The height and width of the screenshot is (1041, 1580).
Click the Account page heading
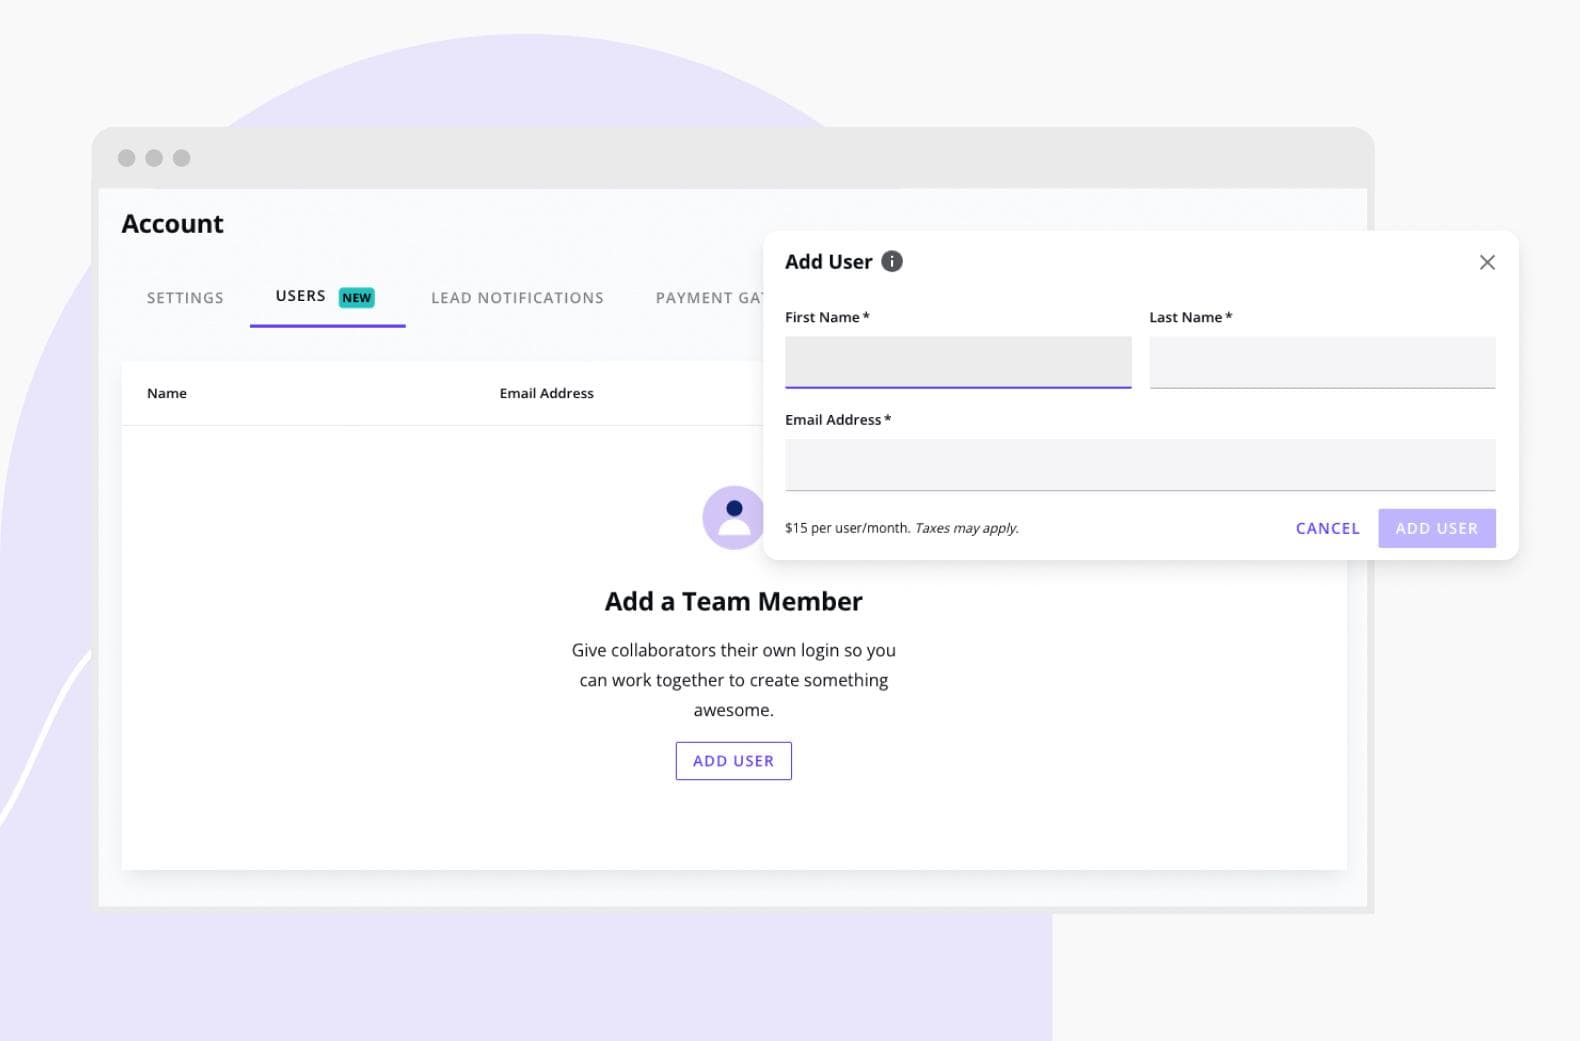tap(172, 224)
